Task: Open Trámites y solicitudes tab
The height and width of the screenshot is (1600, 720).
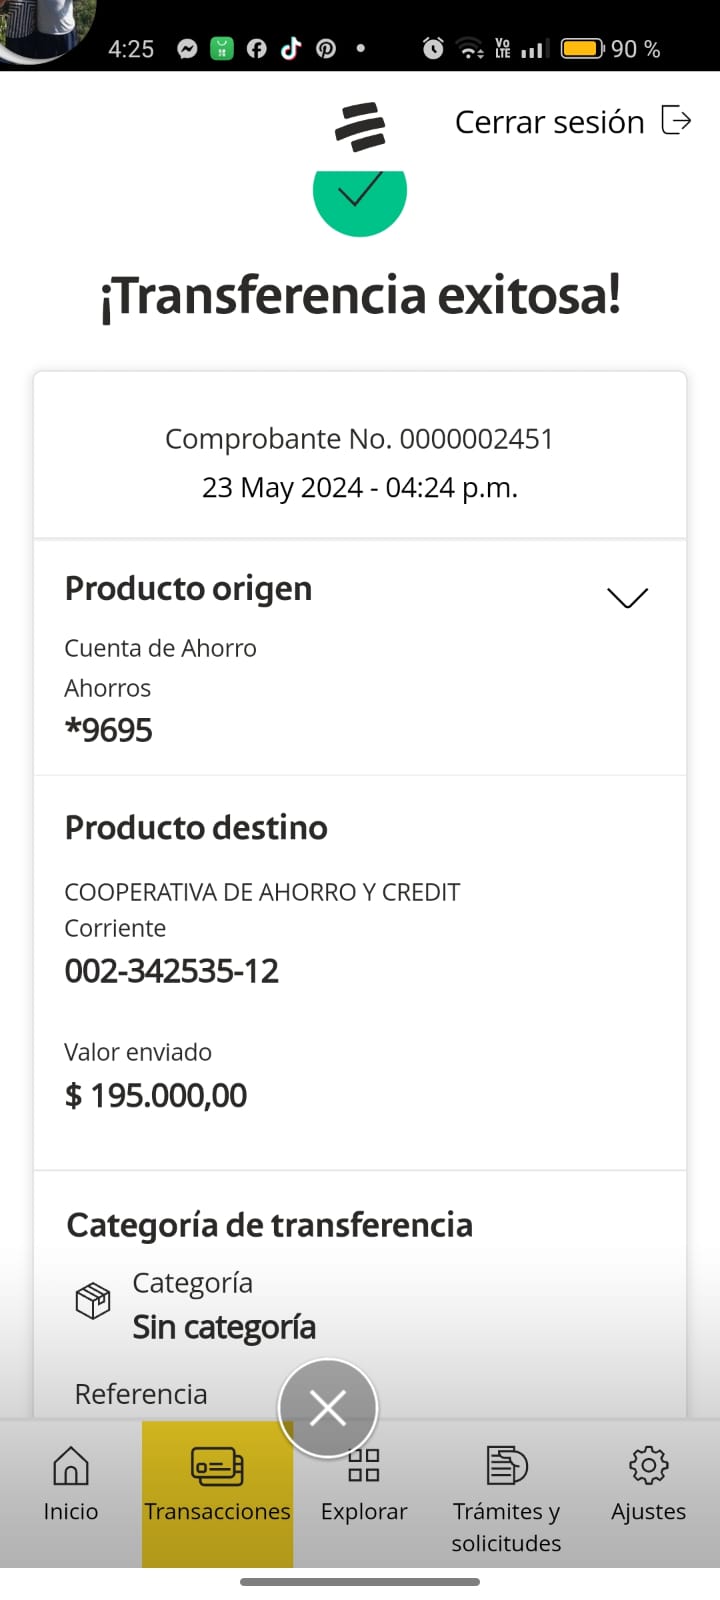Action: pos(506,1495)
